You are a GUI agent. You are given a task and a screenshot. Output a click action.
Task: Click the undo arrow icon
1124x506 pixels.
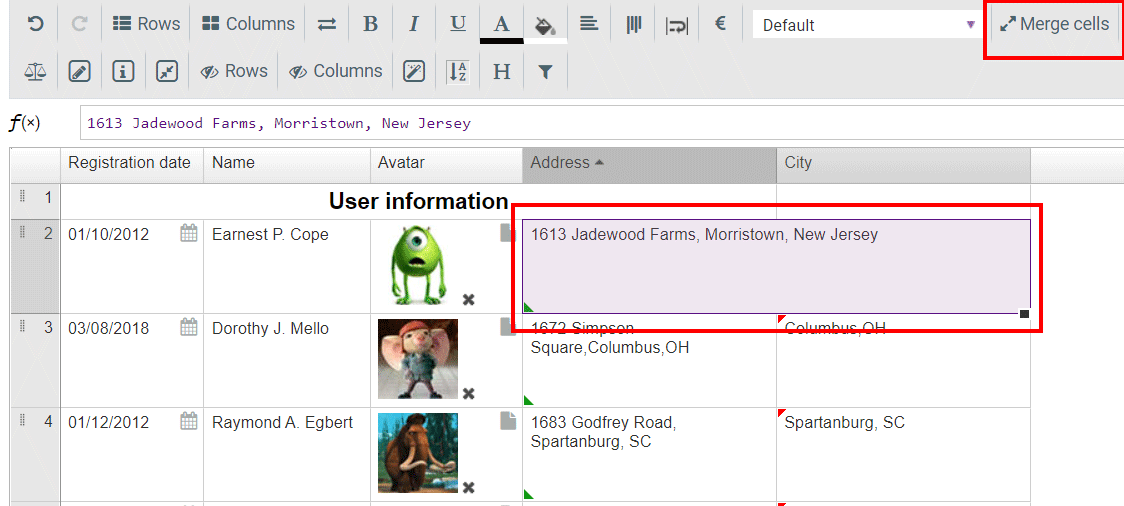coord(35,24)
